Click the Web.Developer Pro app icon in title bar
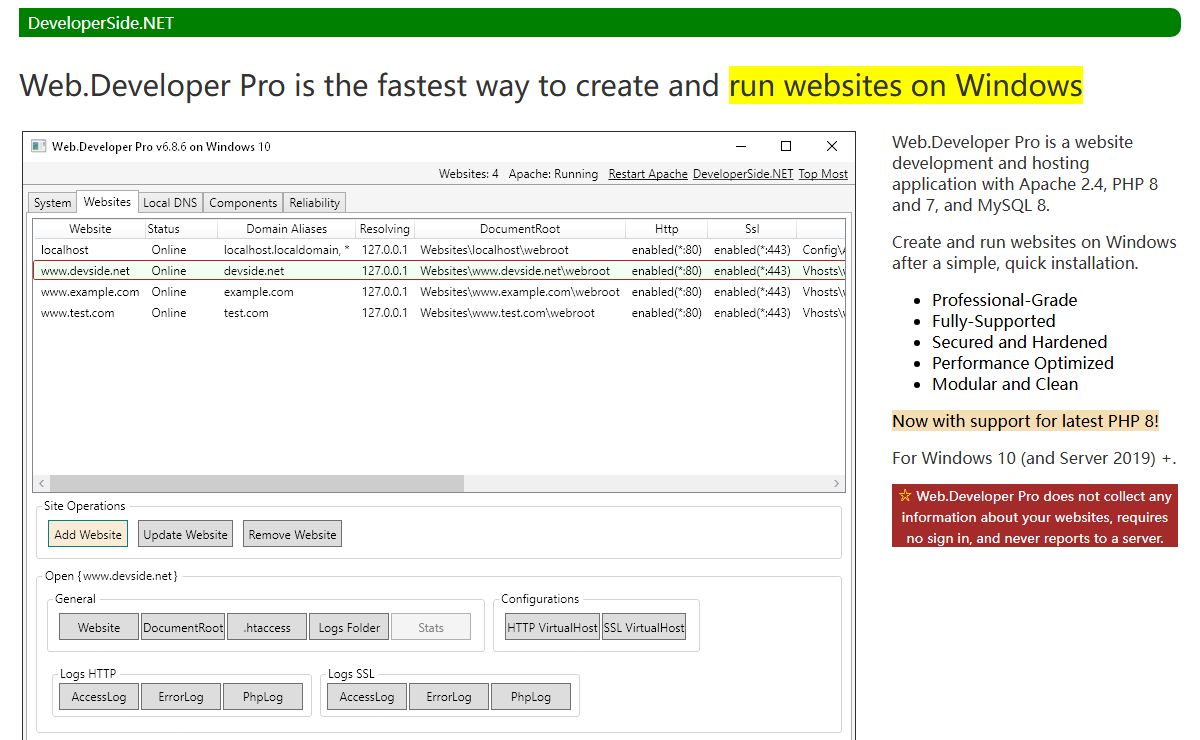Image resolution: width=1200 pixels, height=740 pixels. tap(39, 146)
